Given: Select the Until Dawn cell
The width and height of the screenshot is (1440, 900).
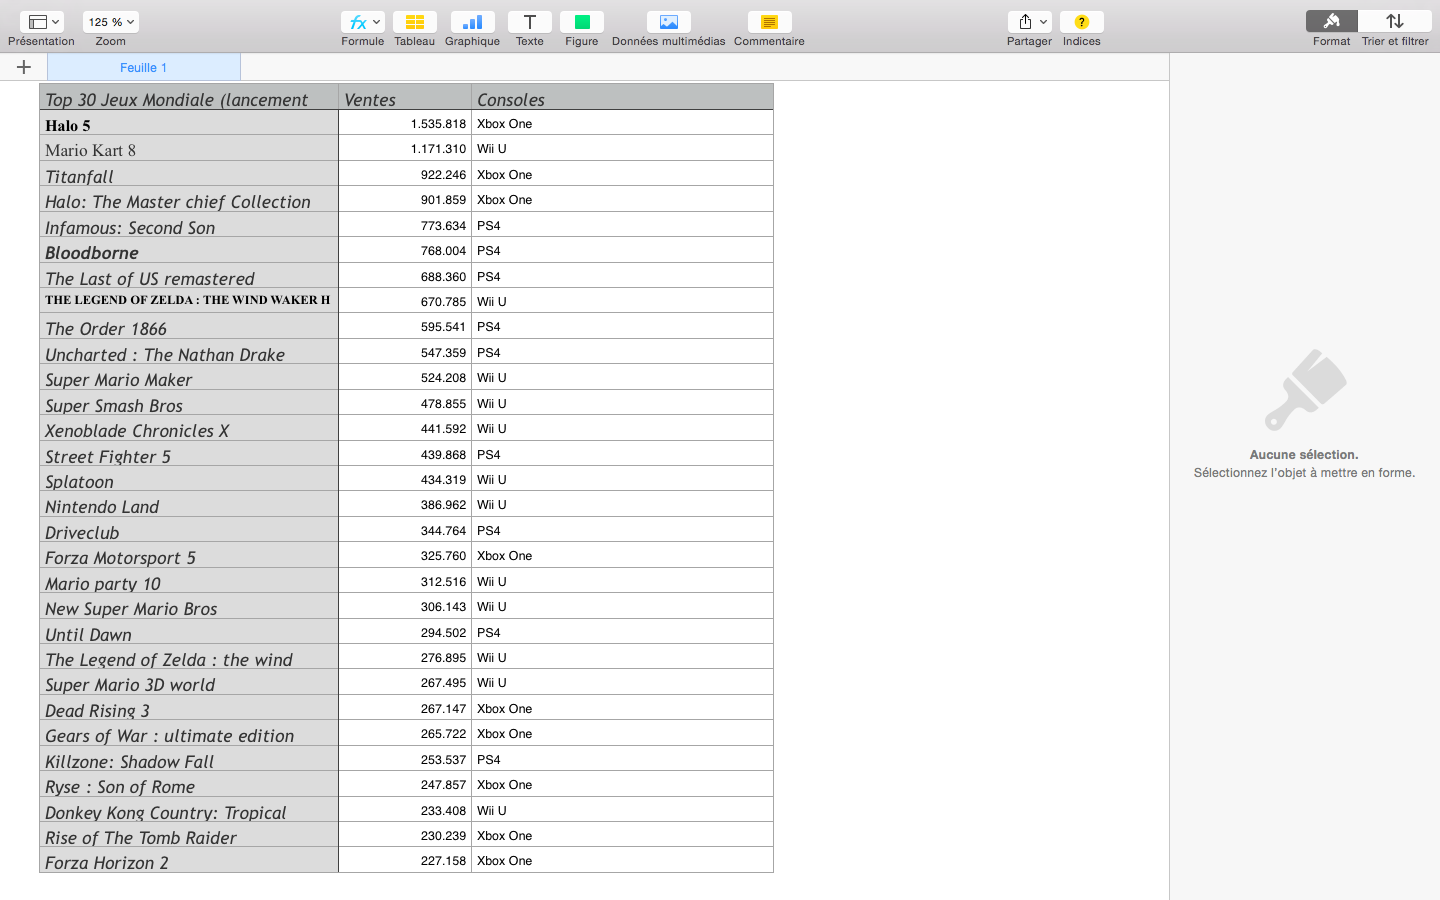Looking at the screenshot, I should pyautogui.click(x=189, y=632).
